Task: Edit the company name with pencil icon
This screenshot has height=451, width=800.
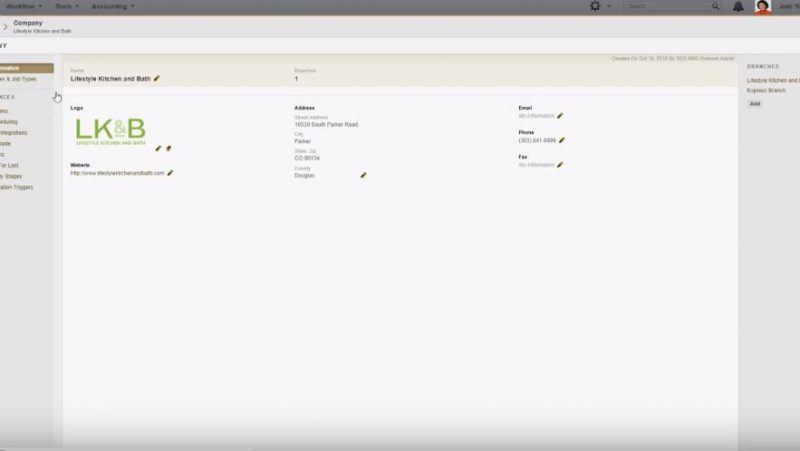Action: 157,78
